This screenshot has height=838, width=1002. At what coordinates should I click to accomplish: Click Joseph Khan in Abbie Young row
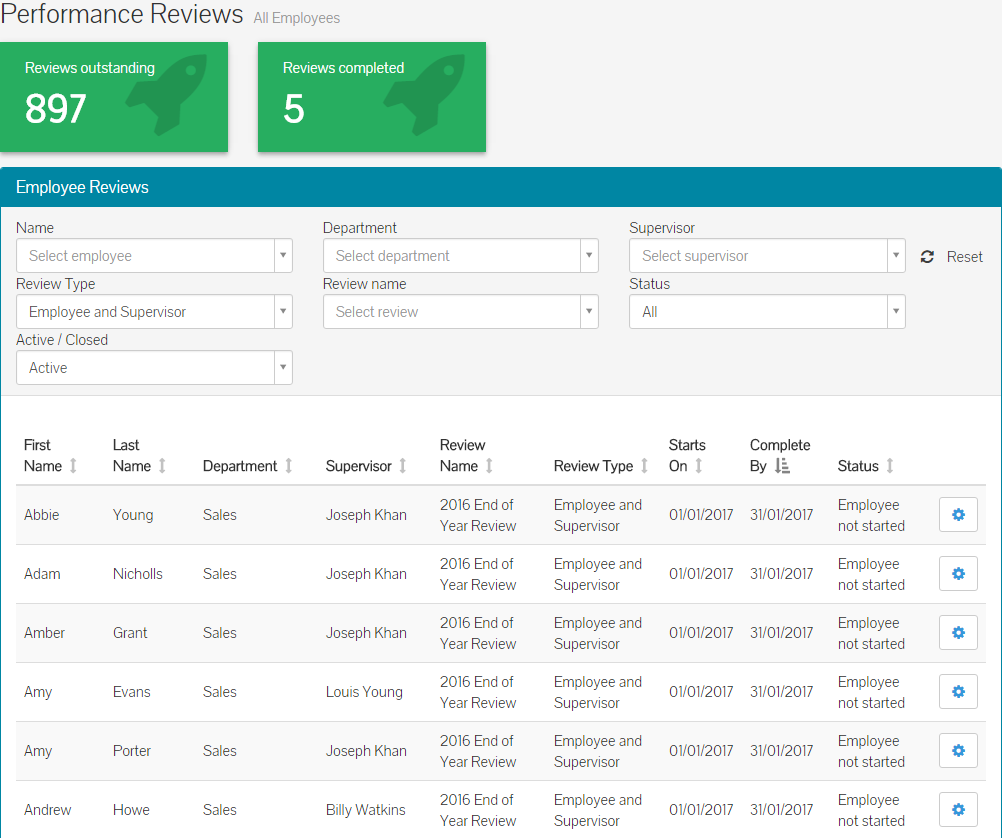[366, 515]
